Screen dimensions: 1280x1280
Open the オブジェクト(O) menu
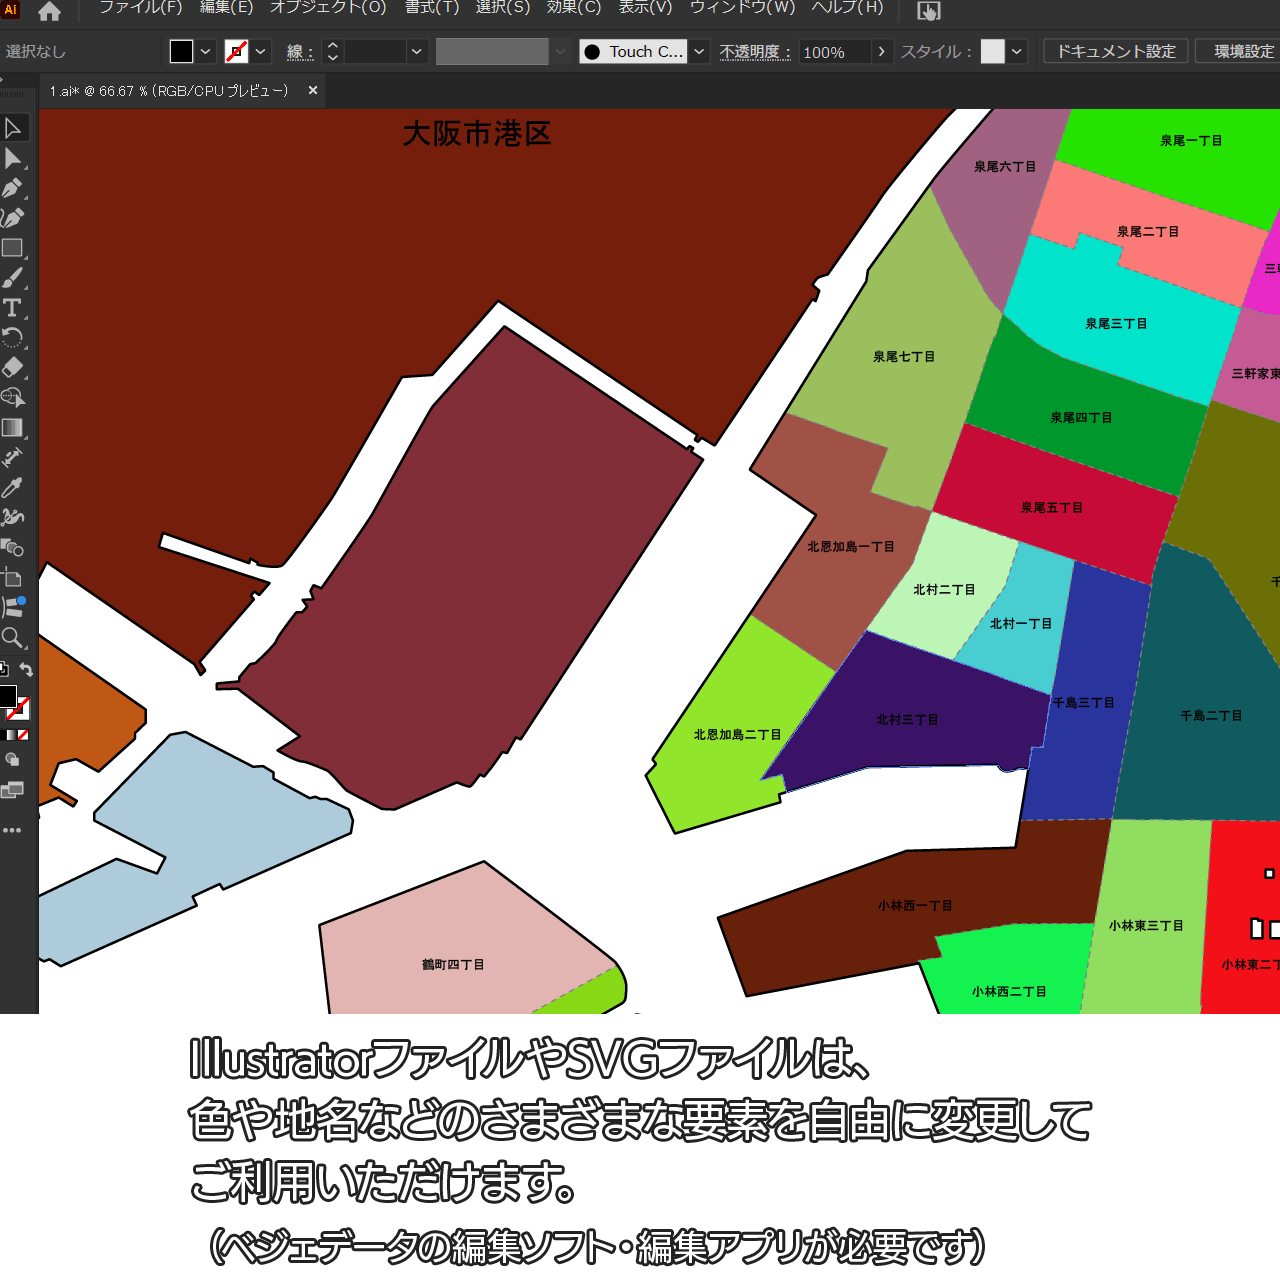click(328, 8)
